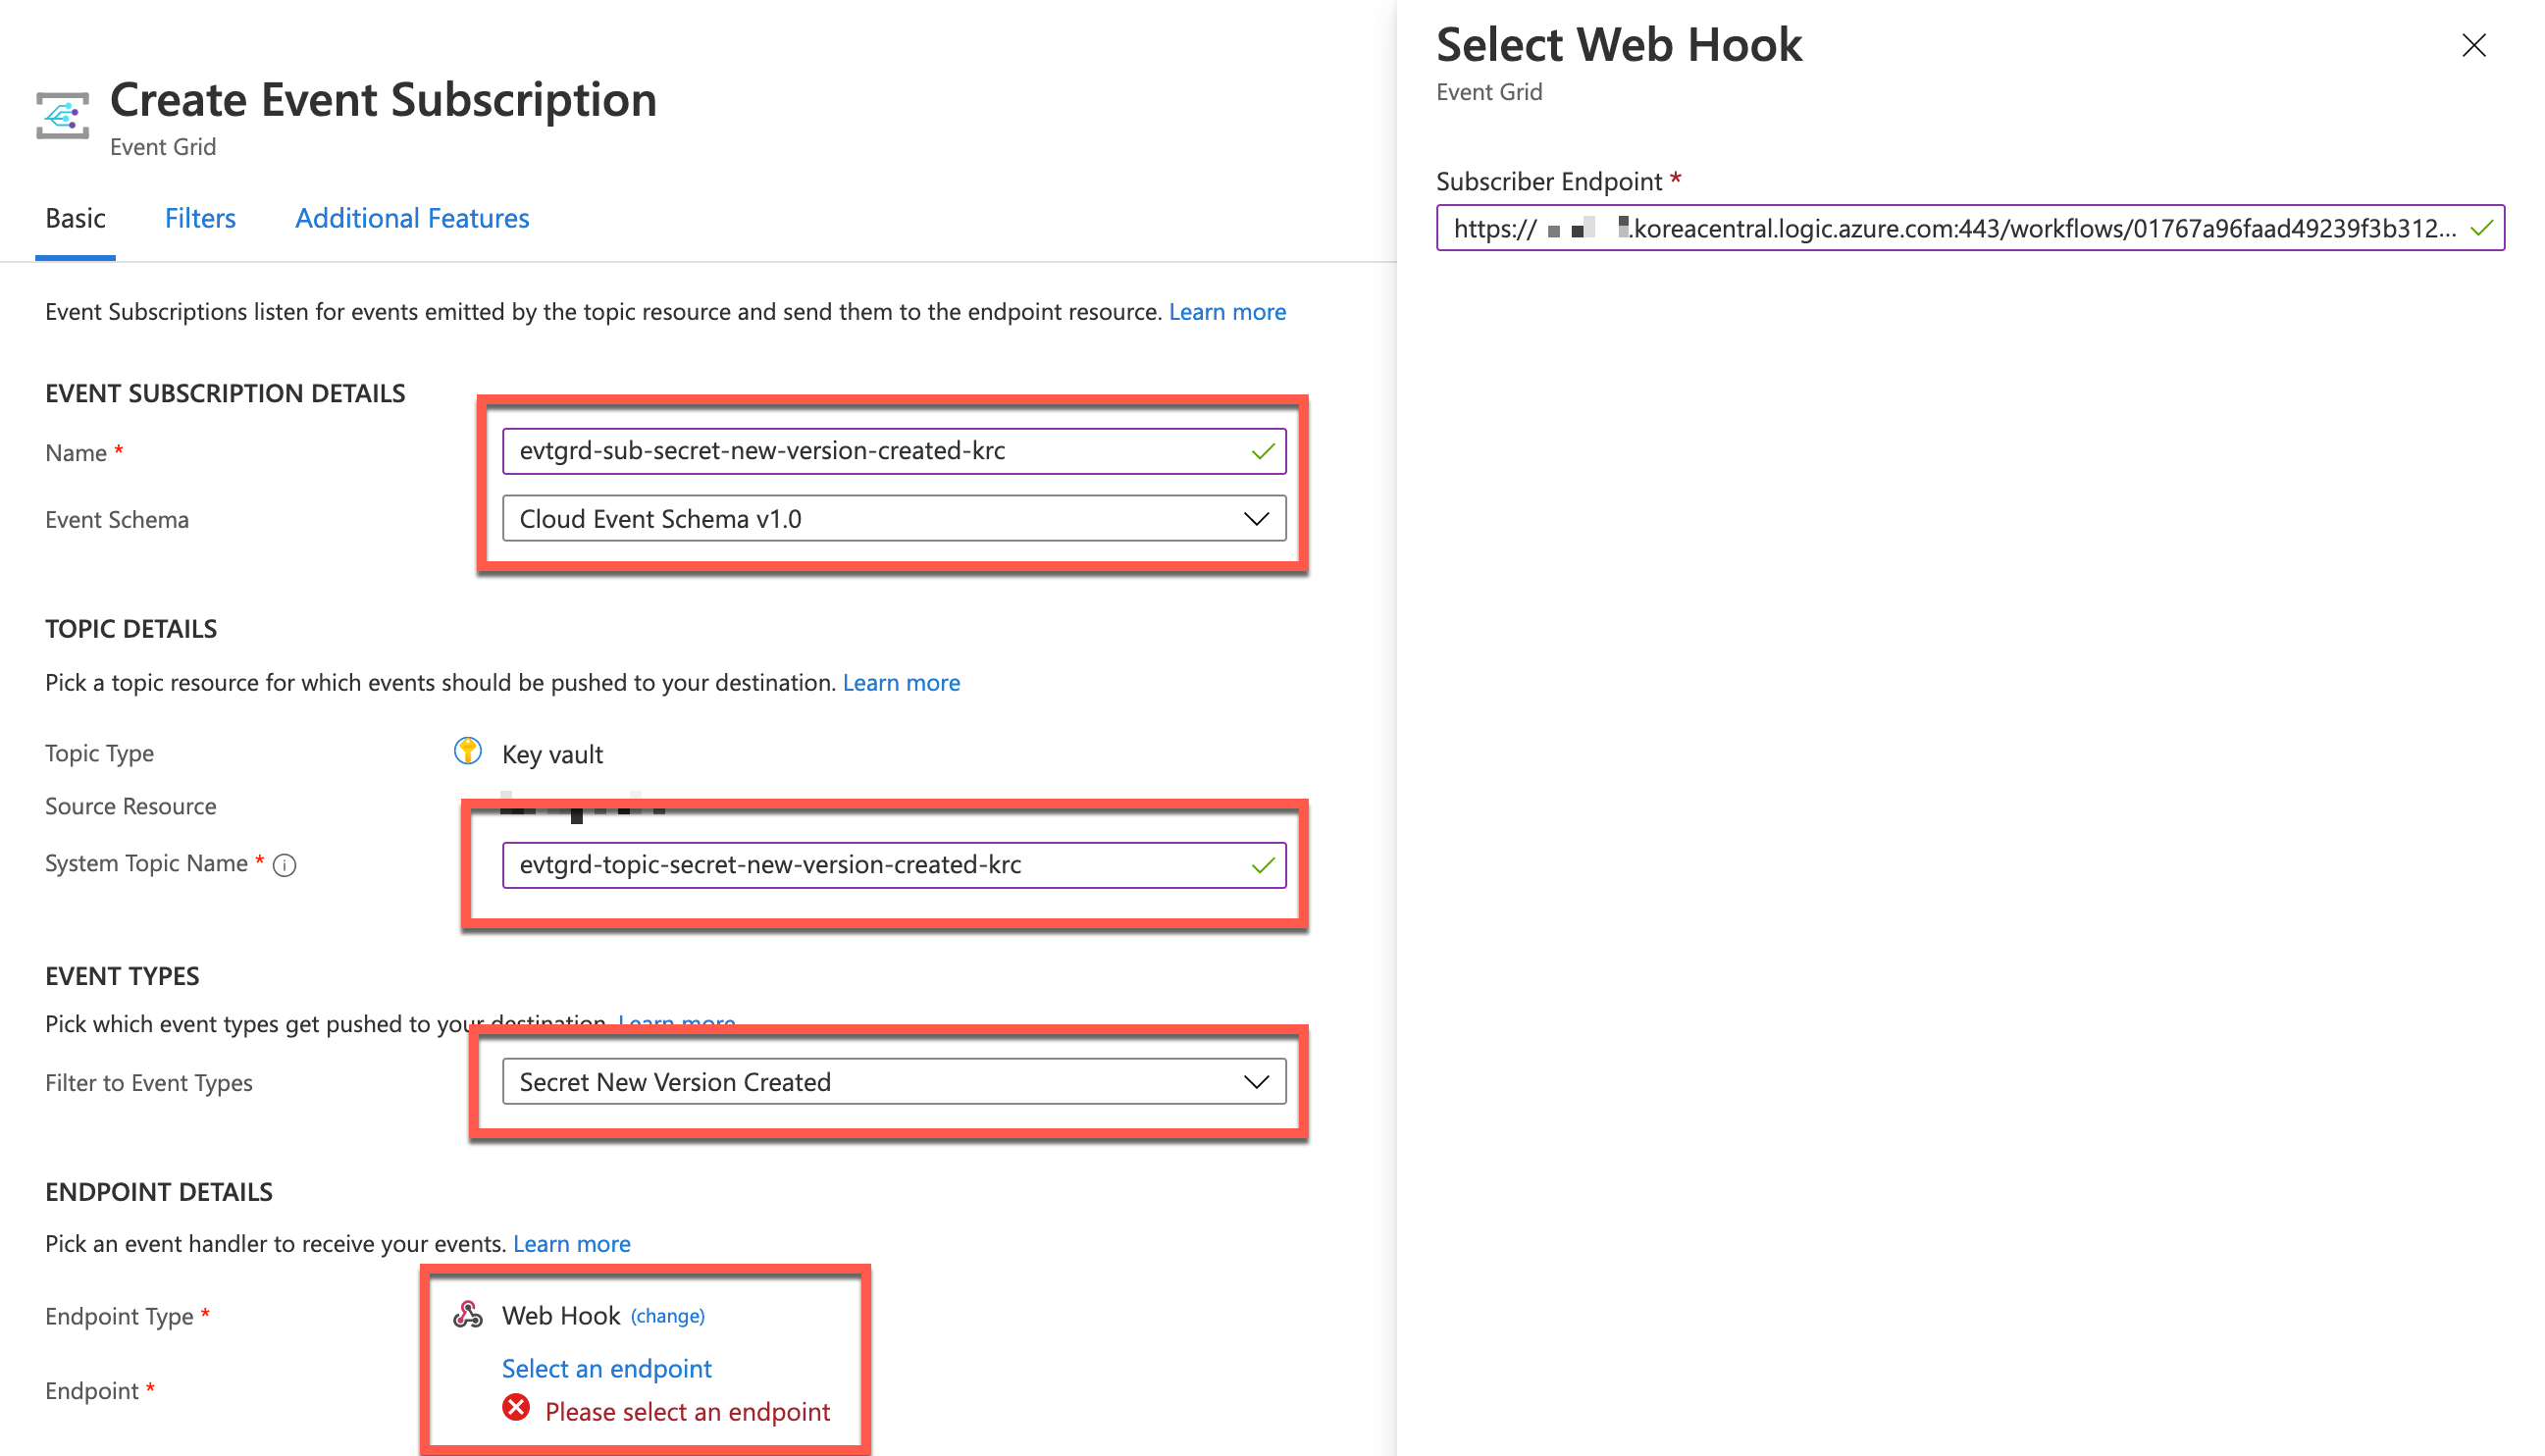The width and height of the screenshot is (2545, 1456).
Task: Click the Event Grid subscription icon
Action: (62, 116)
